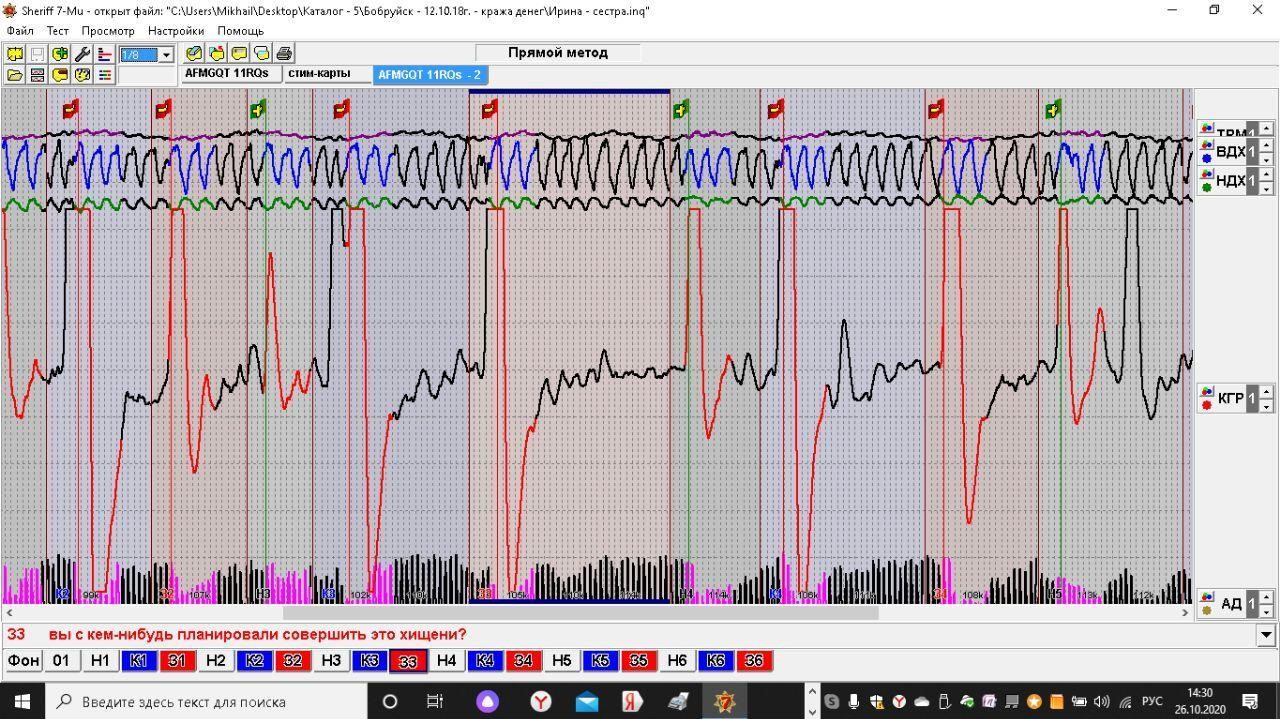
Task: Click the pencil note icon left of printer group
Action: click(x=194, y=53)
